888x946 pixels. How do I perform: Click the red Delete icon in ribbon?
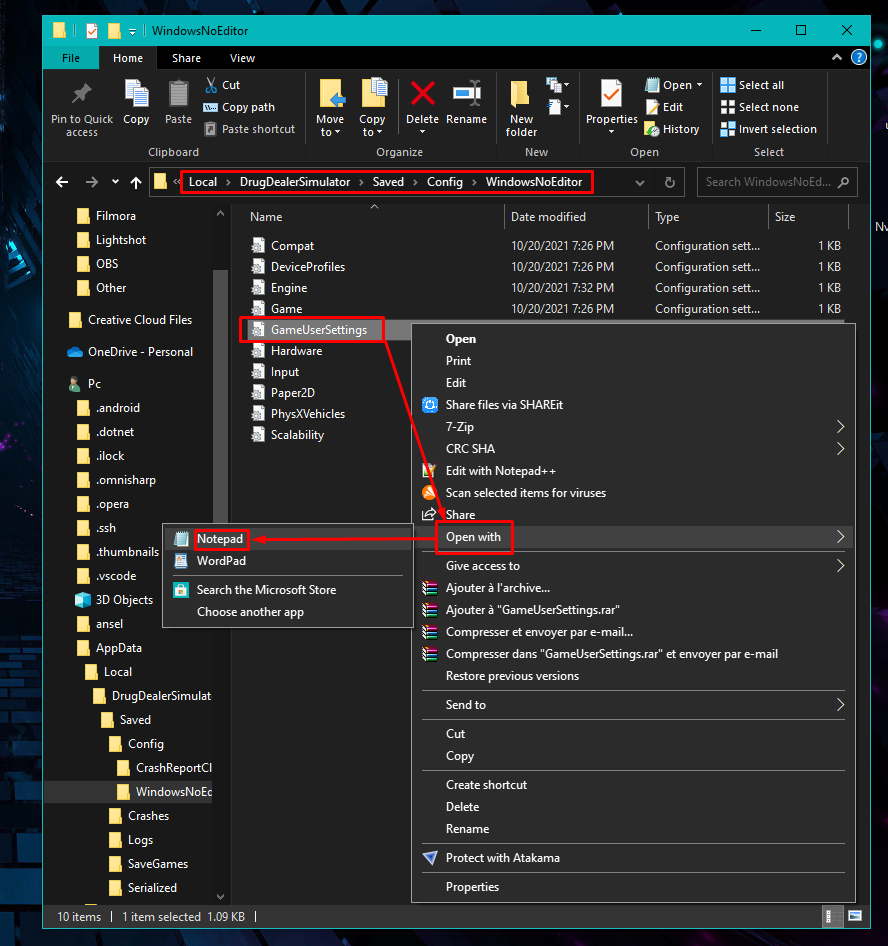[422, 94]
